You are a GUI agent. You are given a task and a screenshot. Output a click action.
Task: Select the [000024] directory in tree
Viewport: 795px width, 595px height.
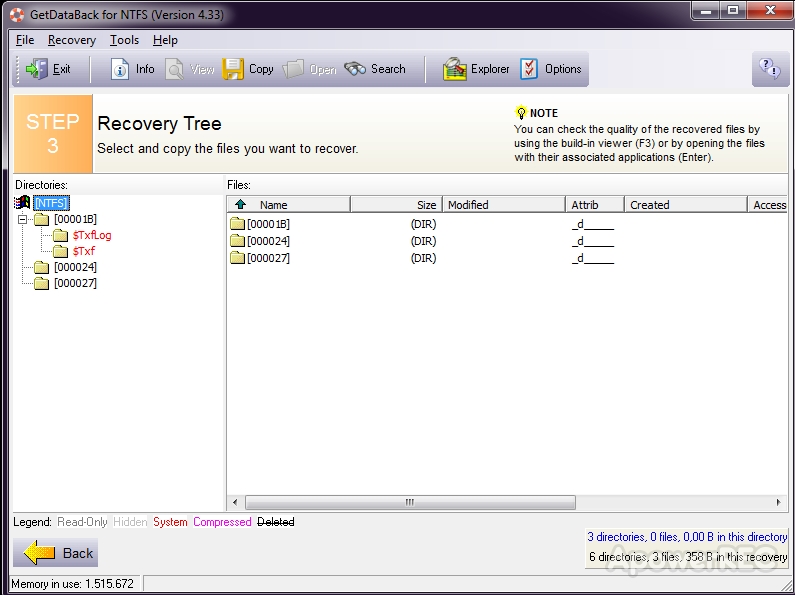(x=75, y=267)
